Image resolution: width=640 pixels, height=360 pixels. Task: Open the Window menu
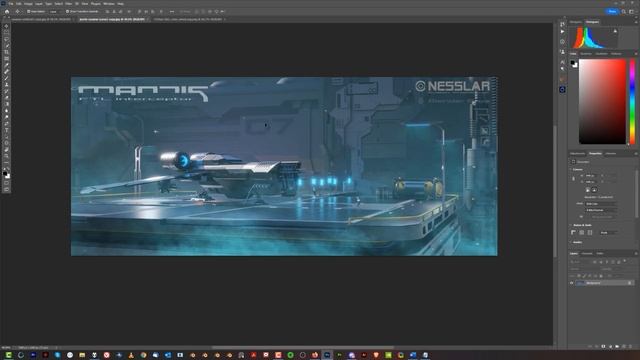pyautogui.click(x=109, y=4)
